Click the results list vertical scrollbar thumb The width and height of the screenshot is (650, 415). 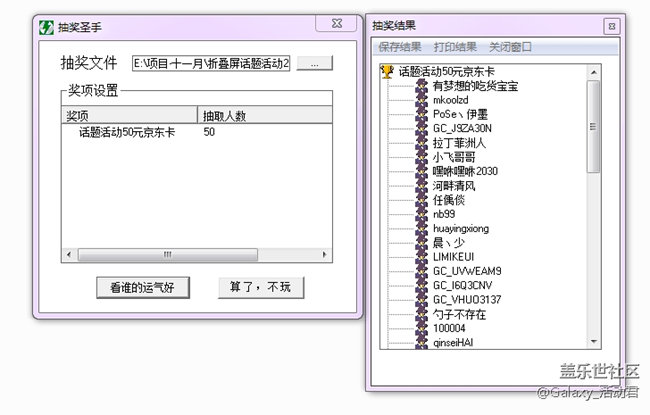point(594,126)
